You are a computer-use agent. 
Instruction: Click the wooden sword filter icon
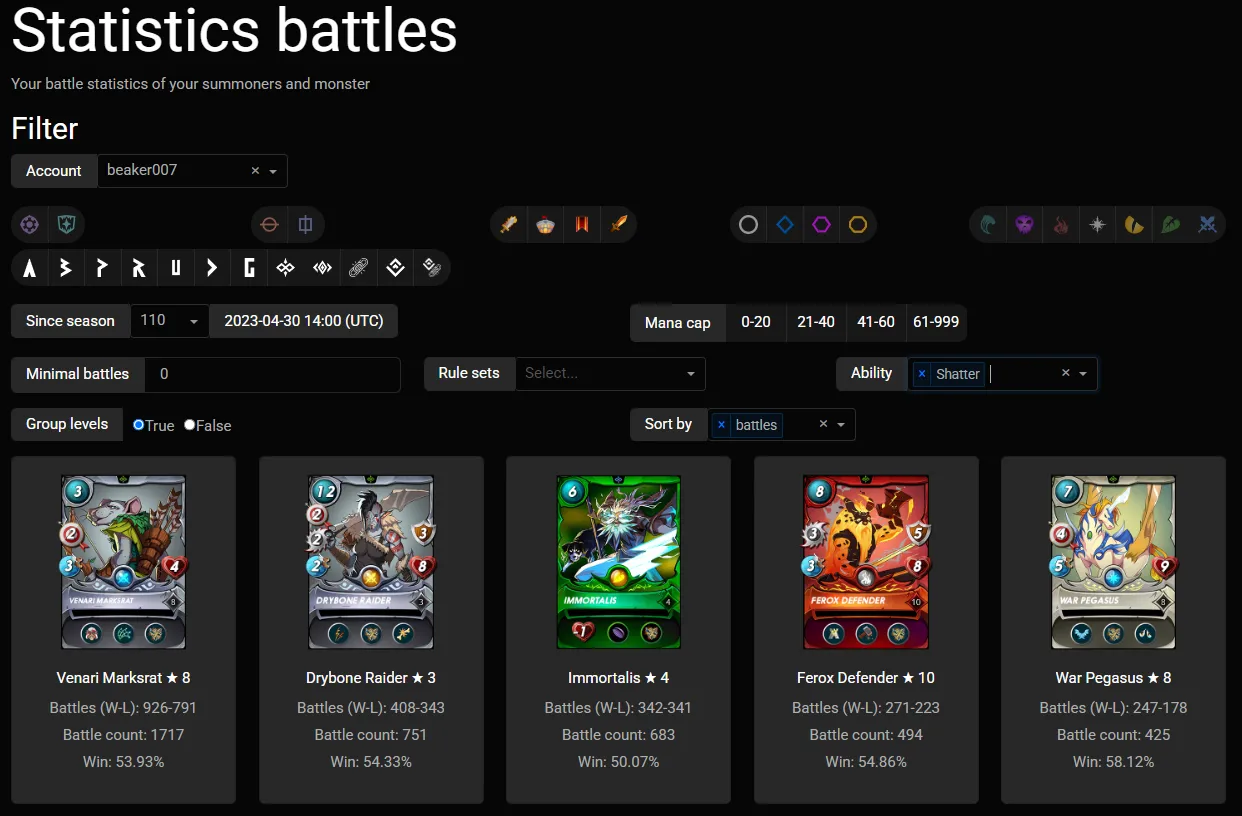coord(509,225)
